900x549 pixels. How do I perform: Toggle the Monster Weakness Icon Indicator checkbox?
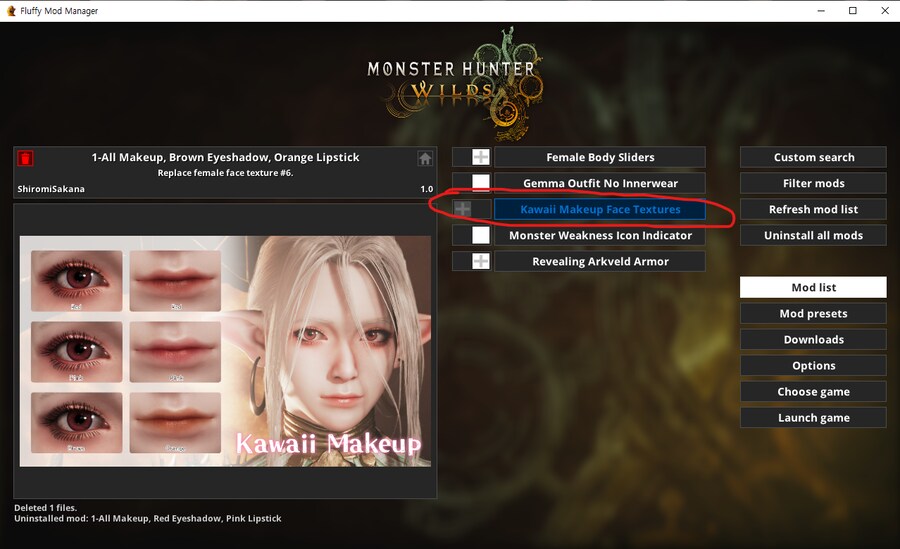coord(480,235)
